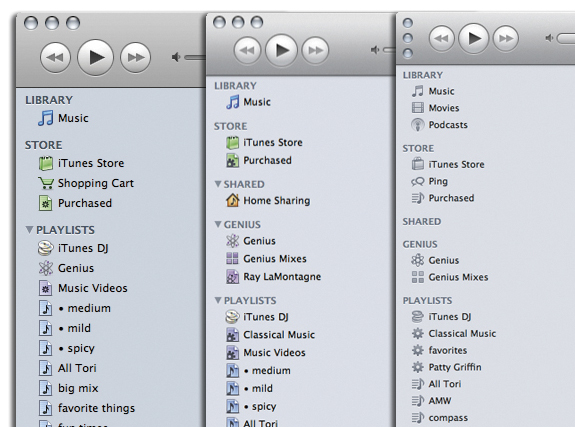Select "compass" playlist in right window
Image resolution: width=575 pixels, height=427 pixels.
440,418
